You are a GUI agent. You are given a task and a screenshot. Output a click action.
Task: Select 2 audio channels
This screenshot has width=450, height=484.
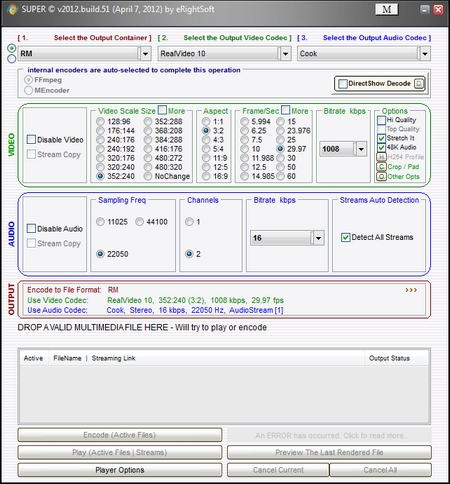[x=189, y=254]
